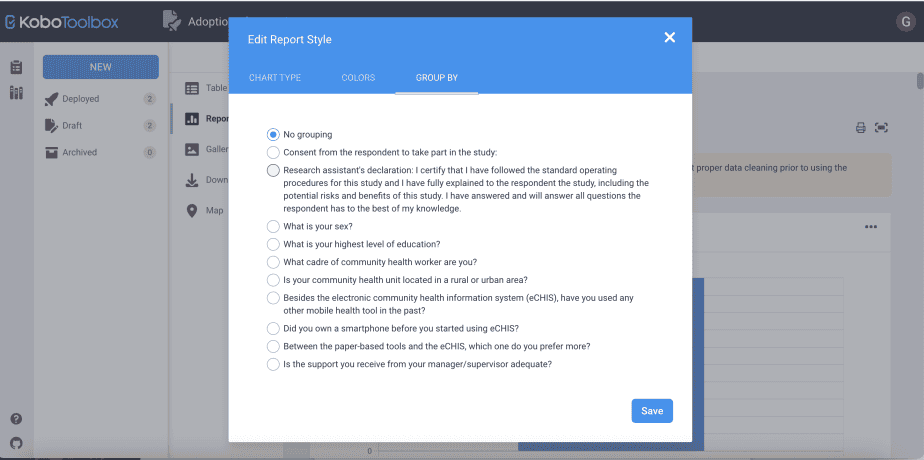Open the GitHub icon in sidebar
Image resolution: width=924 pixels, height=460 pixels.
(x=16, y=442)
